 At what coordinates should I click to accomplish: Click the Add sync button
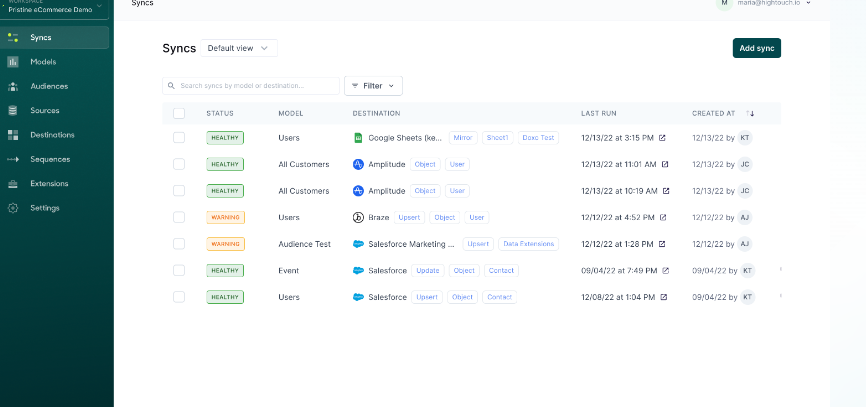pyautogui.click(x=756, y=48)
